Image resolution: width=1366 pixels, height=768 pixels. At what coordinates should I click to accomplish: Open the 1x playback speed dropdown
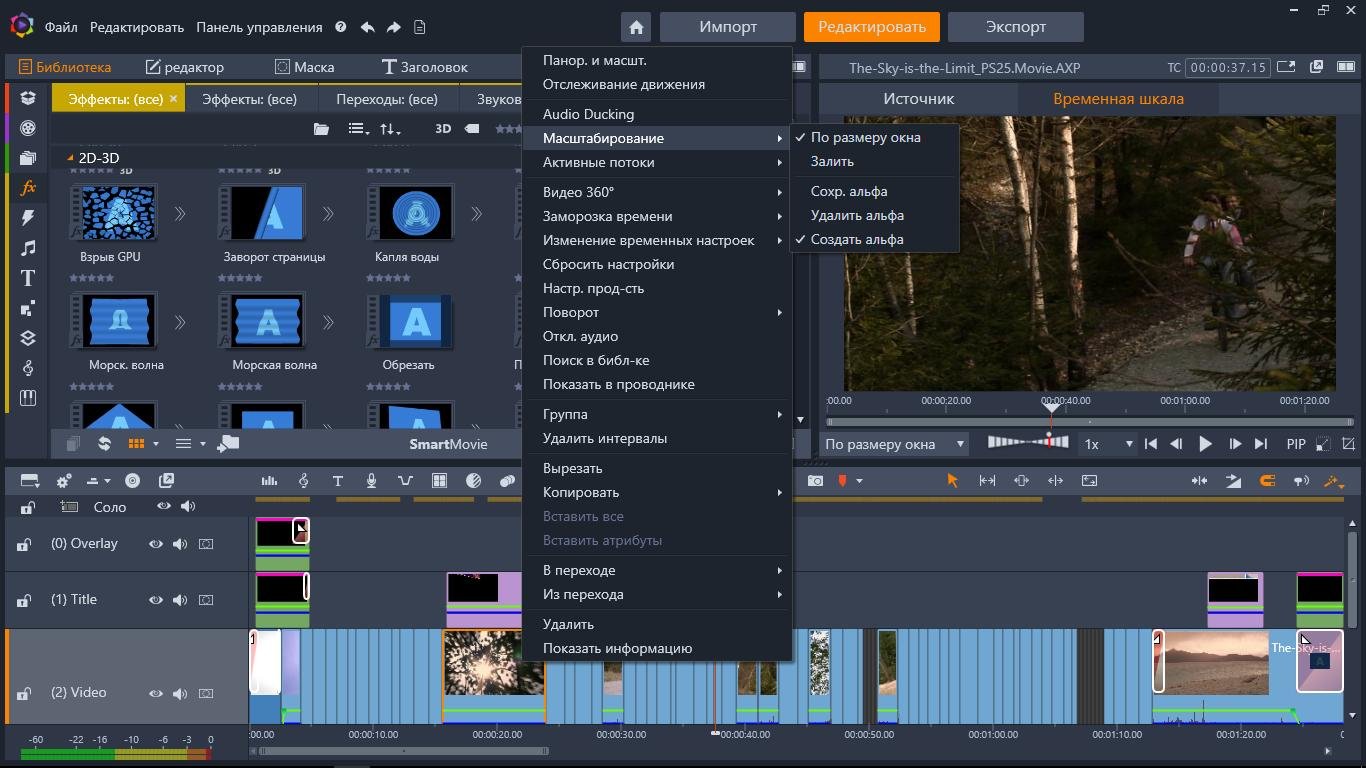pos(1108,444)
